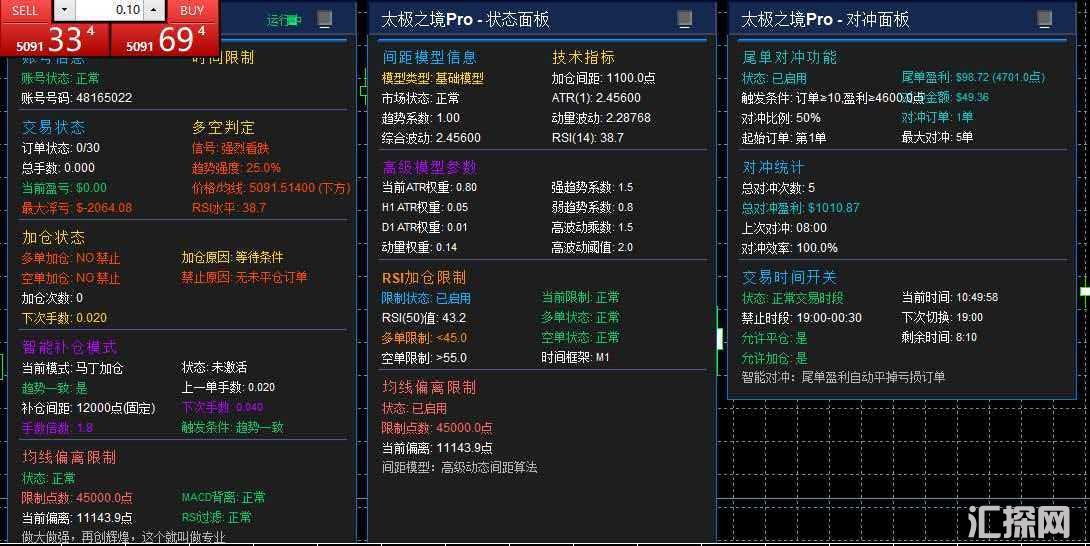Click 信号: 强烈看跌 signal text

pos(230,148)
